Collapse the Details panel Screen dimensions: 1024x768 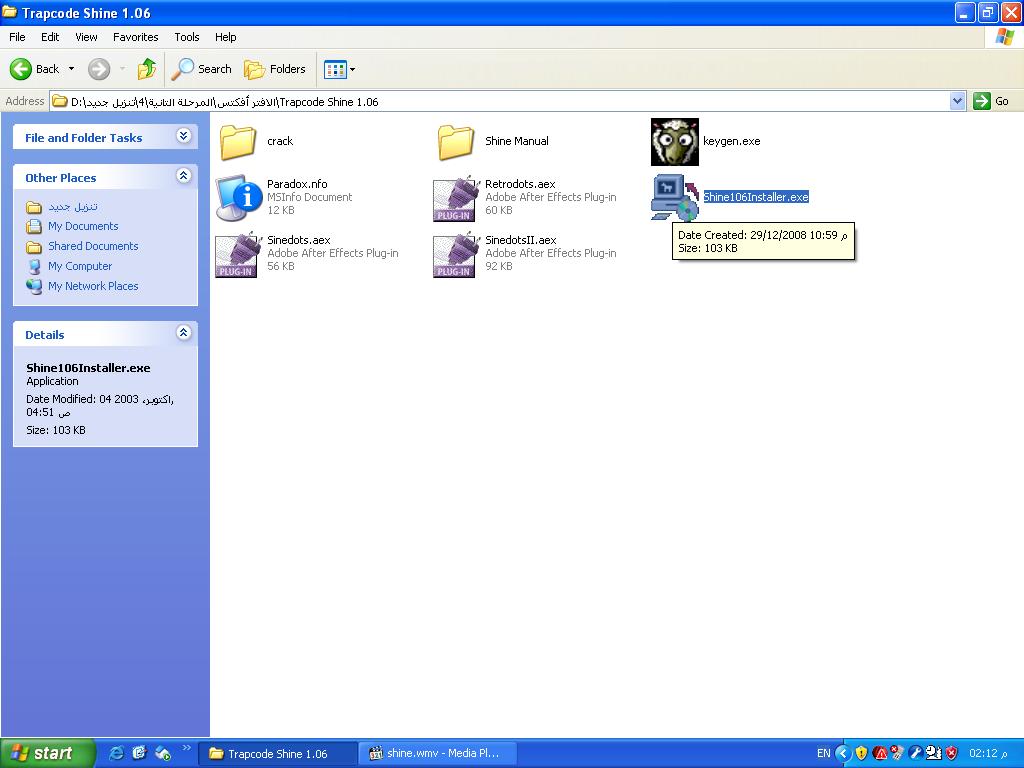click(184, 332)
